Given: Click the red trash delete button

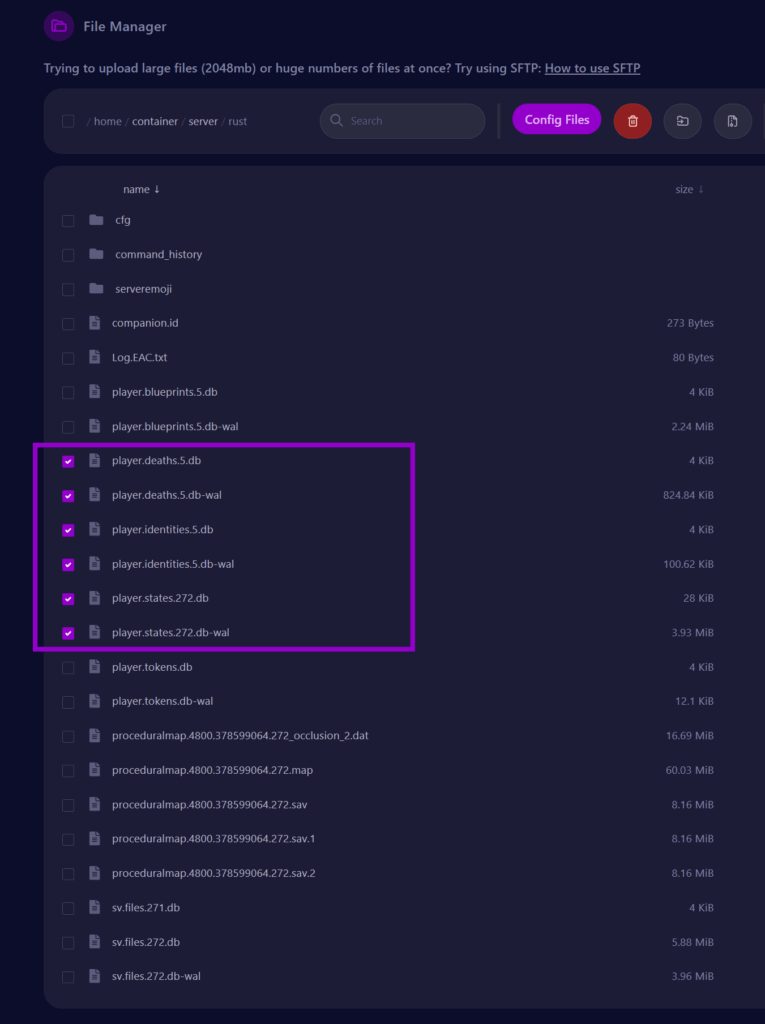Looking at the screenshot, I should coord(632,121).
